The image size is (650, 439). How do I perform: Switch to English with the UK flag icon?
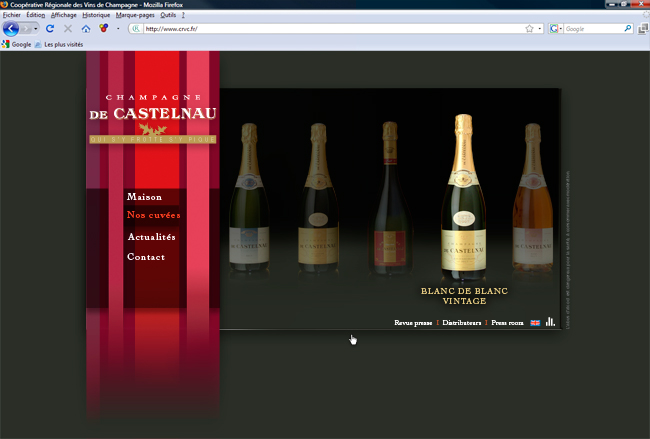pyautogui.click(x=535, y=323)
